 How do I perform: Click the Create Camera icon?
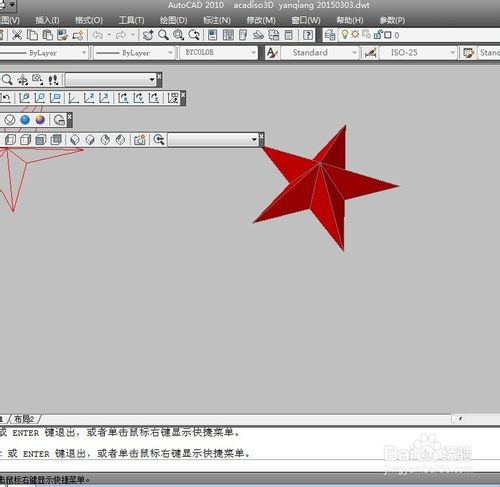click(x=139, y=140)
